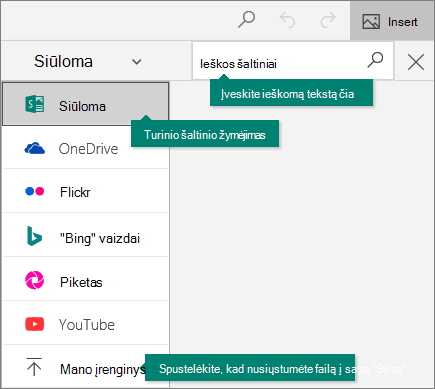Screen dimensions: 435x389
Task: Click the red YouTube play icon
Action: pyautogui.click(x=35, y=324)
